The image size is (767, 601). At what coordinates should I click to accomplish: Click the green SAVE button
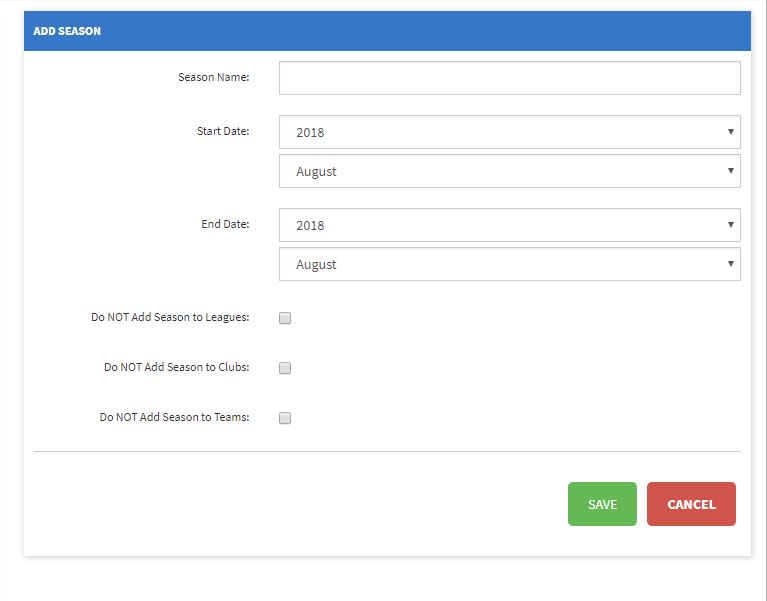(x=602, y=504)
